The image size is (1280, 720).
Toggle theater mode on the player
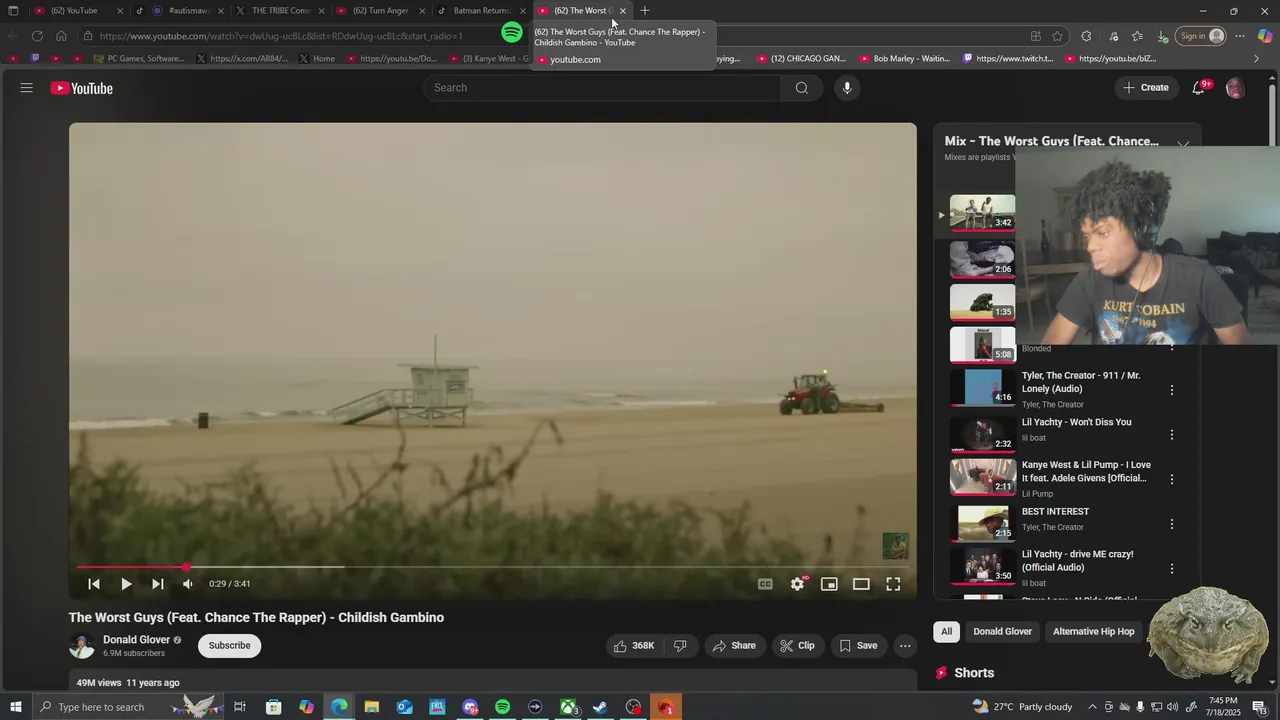(x=861, y=584)
